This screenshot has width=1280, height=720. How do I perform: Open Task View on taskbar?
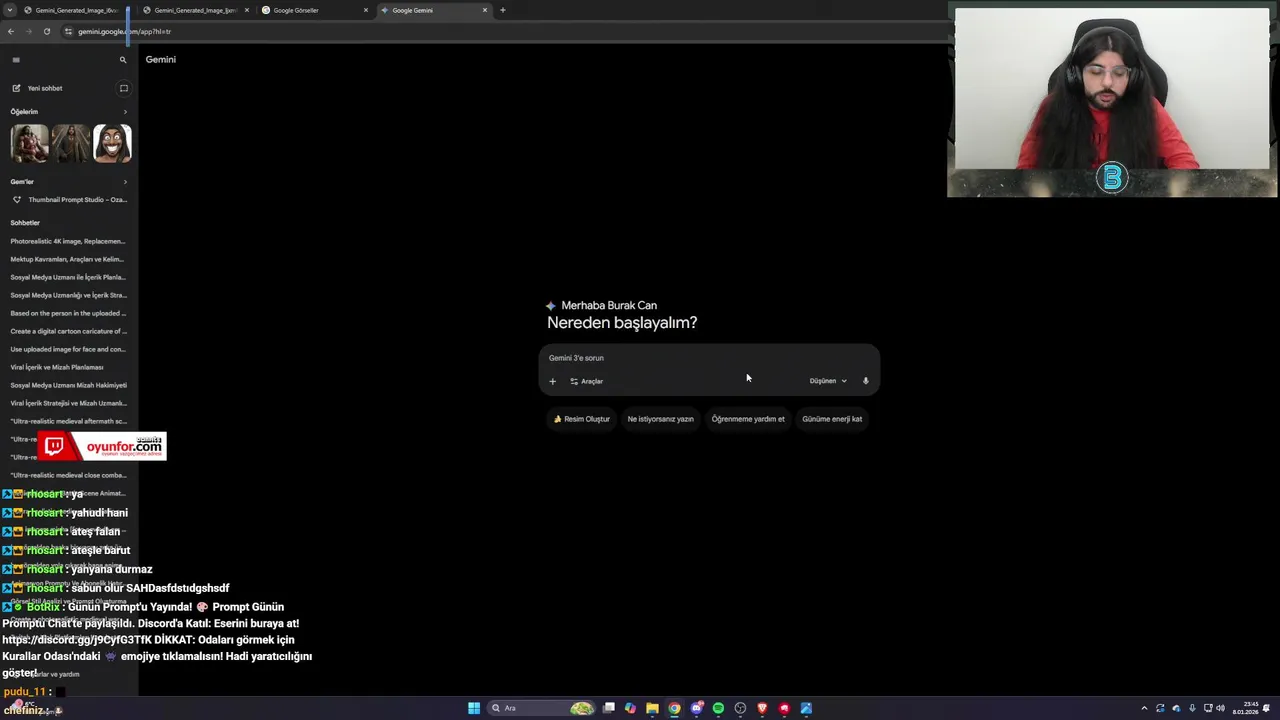pyautogui.click(x=608, y=708)
